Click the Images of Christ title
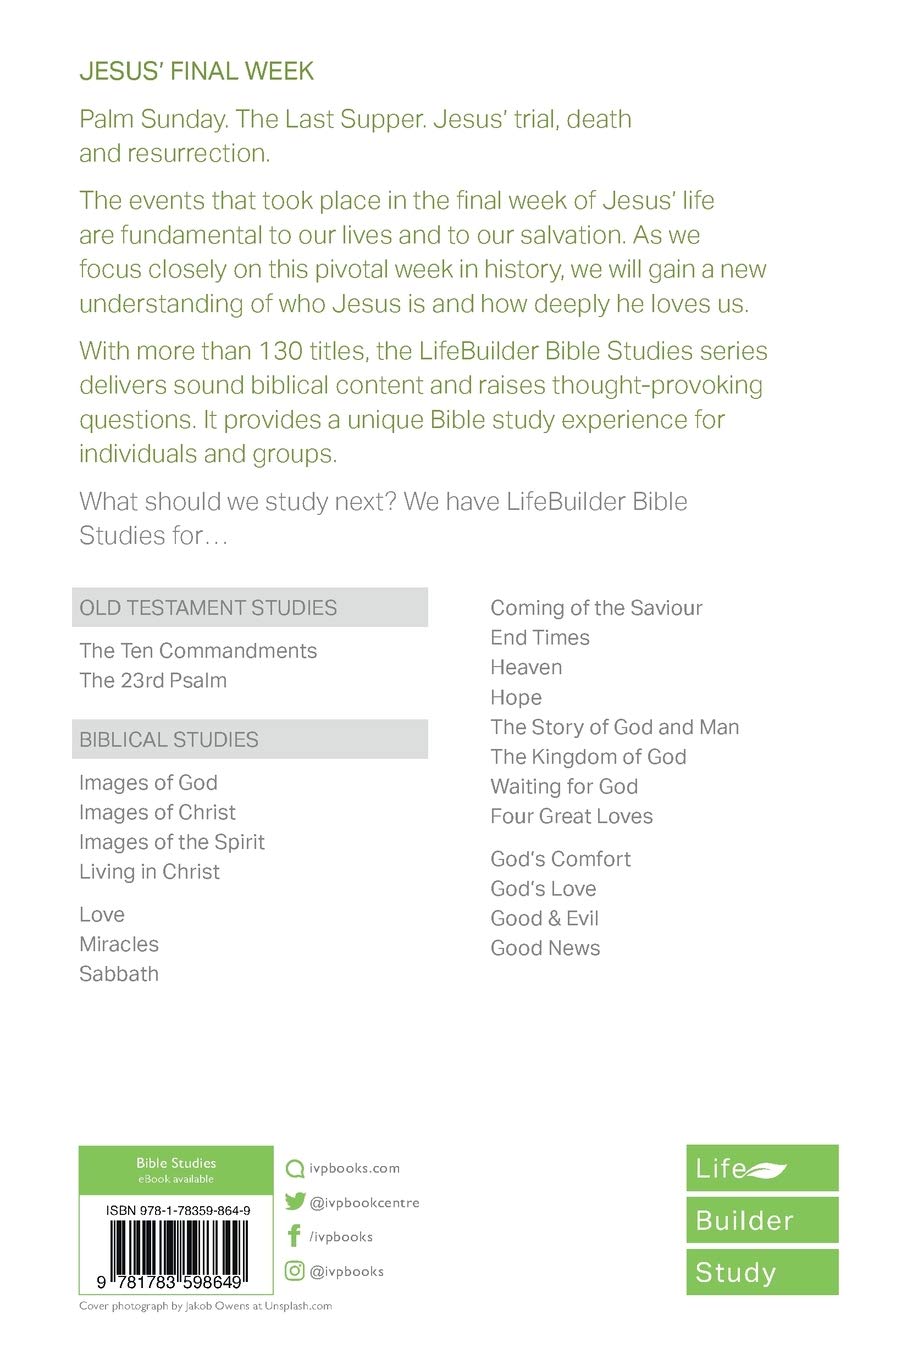Image resolution: width=907 pixels, height=1360 pixels. coord(158,813)
